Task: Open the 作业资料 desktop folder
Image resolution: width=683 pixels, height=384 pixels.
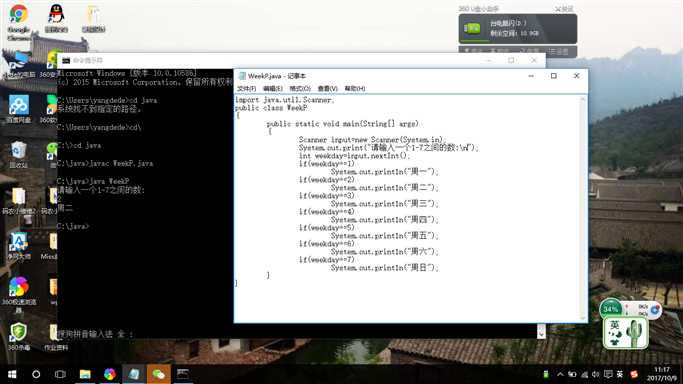Action: pyautogui.click(x=56, y=337)
